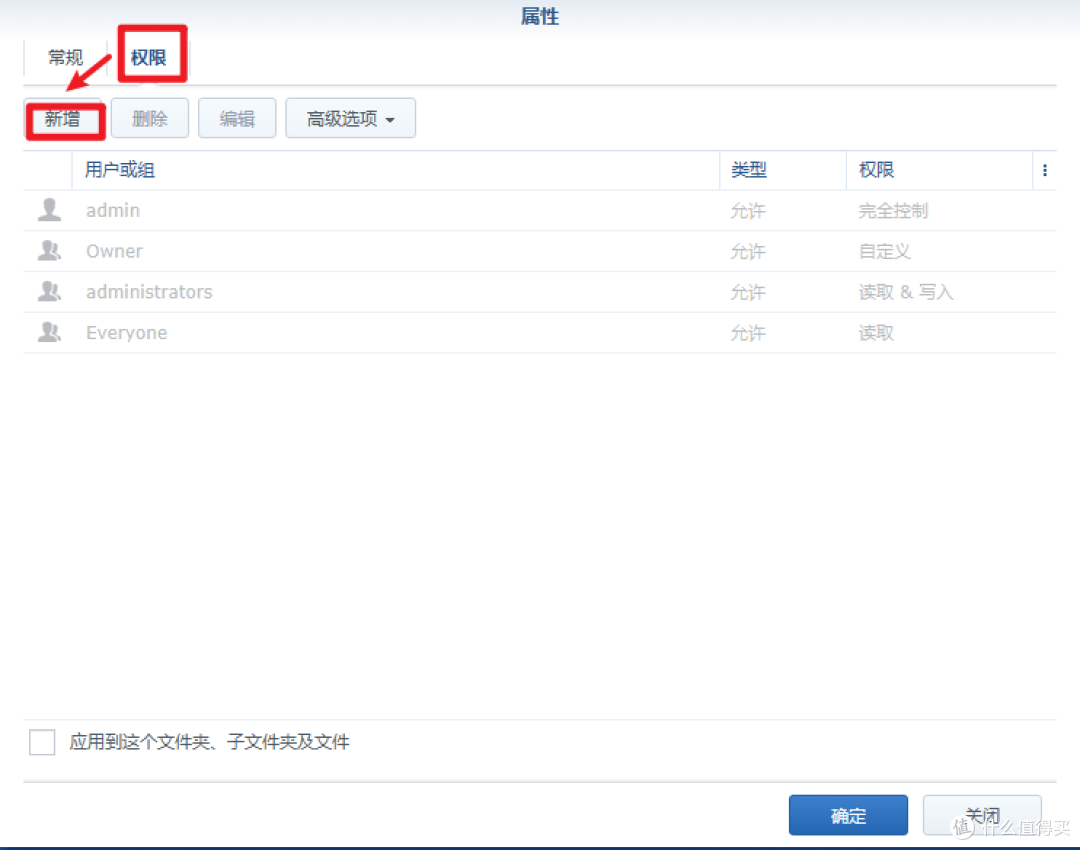
Task: Click the single-user icon beside admin
Action: tap(49, 210)
